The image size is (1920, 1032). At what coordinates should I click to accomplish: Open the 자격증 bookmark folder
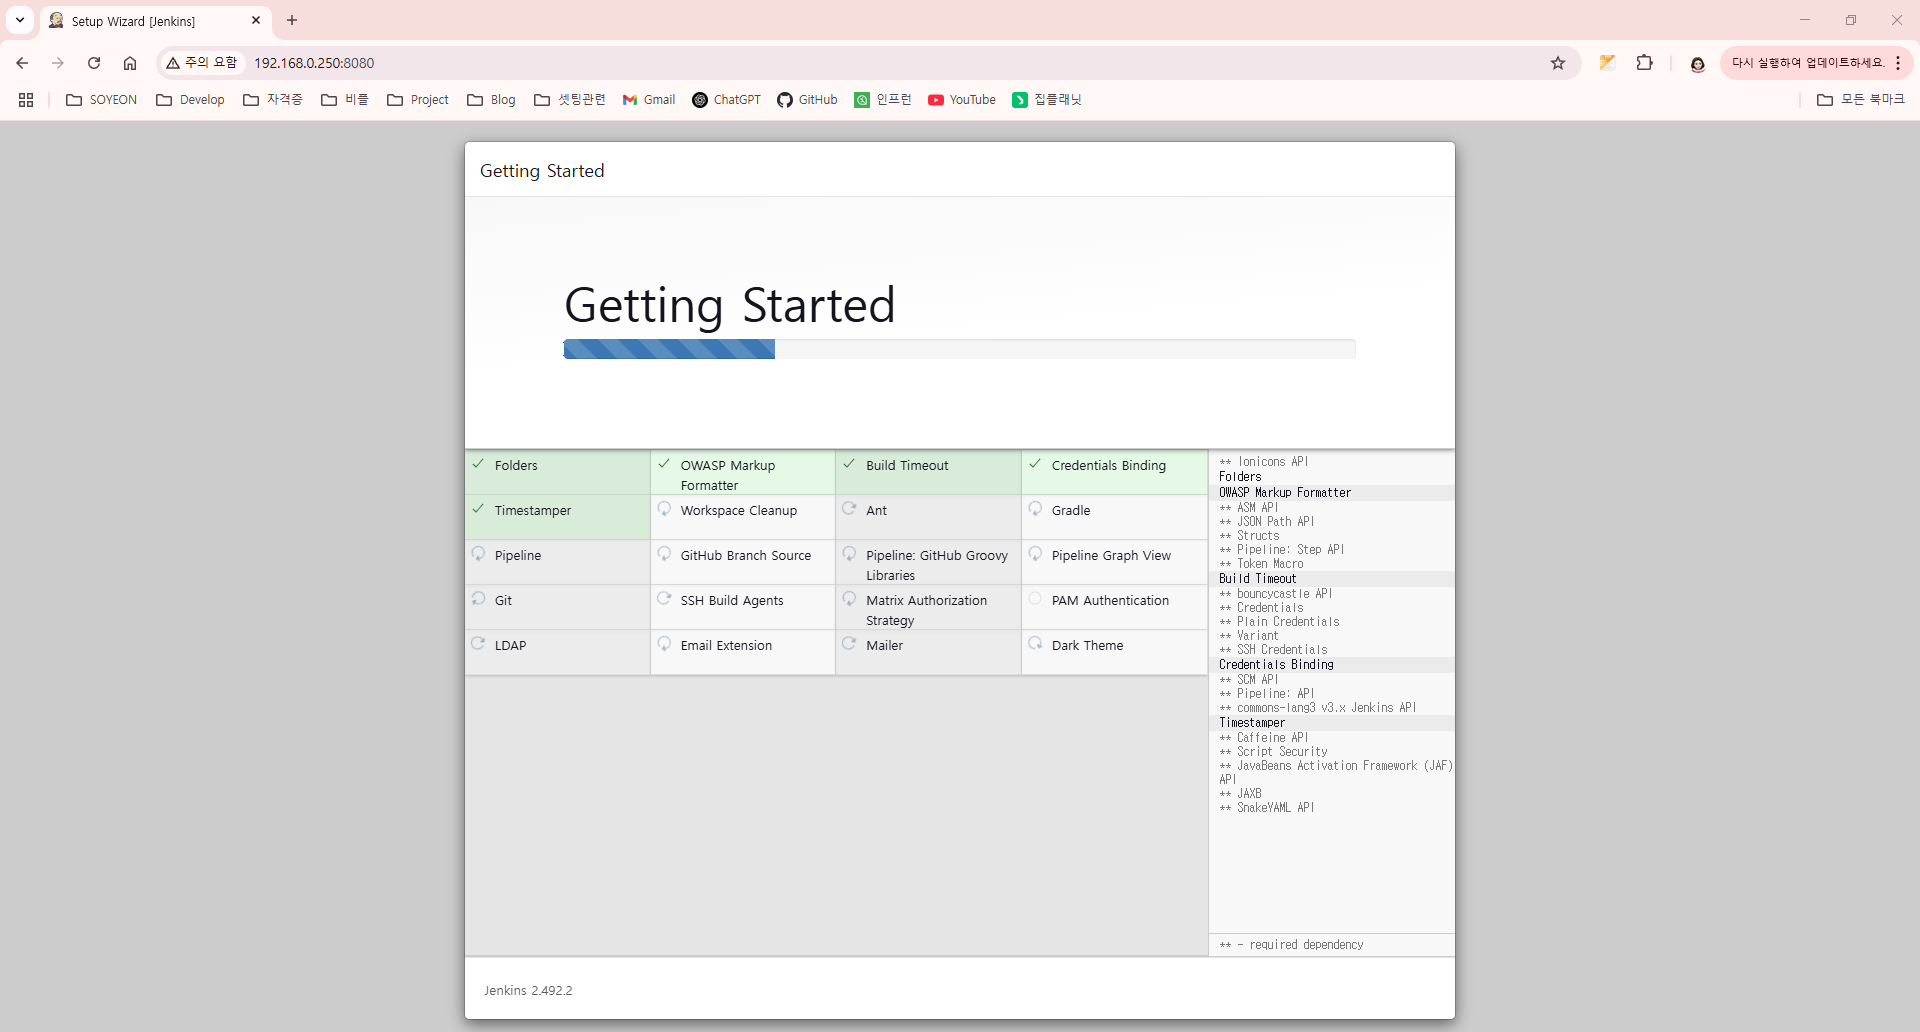pyautogui.click(x=273, y=100)
